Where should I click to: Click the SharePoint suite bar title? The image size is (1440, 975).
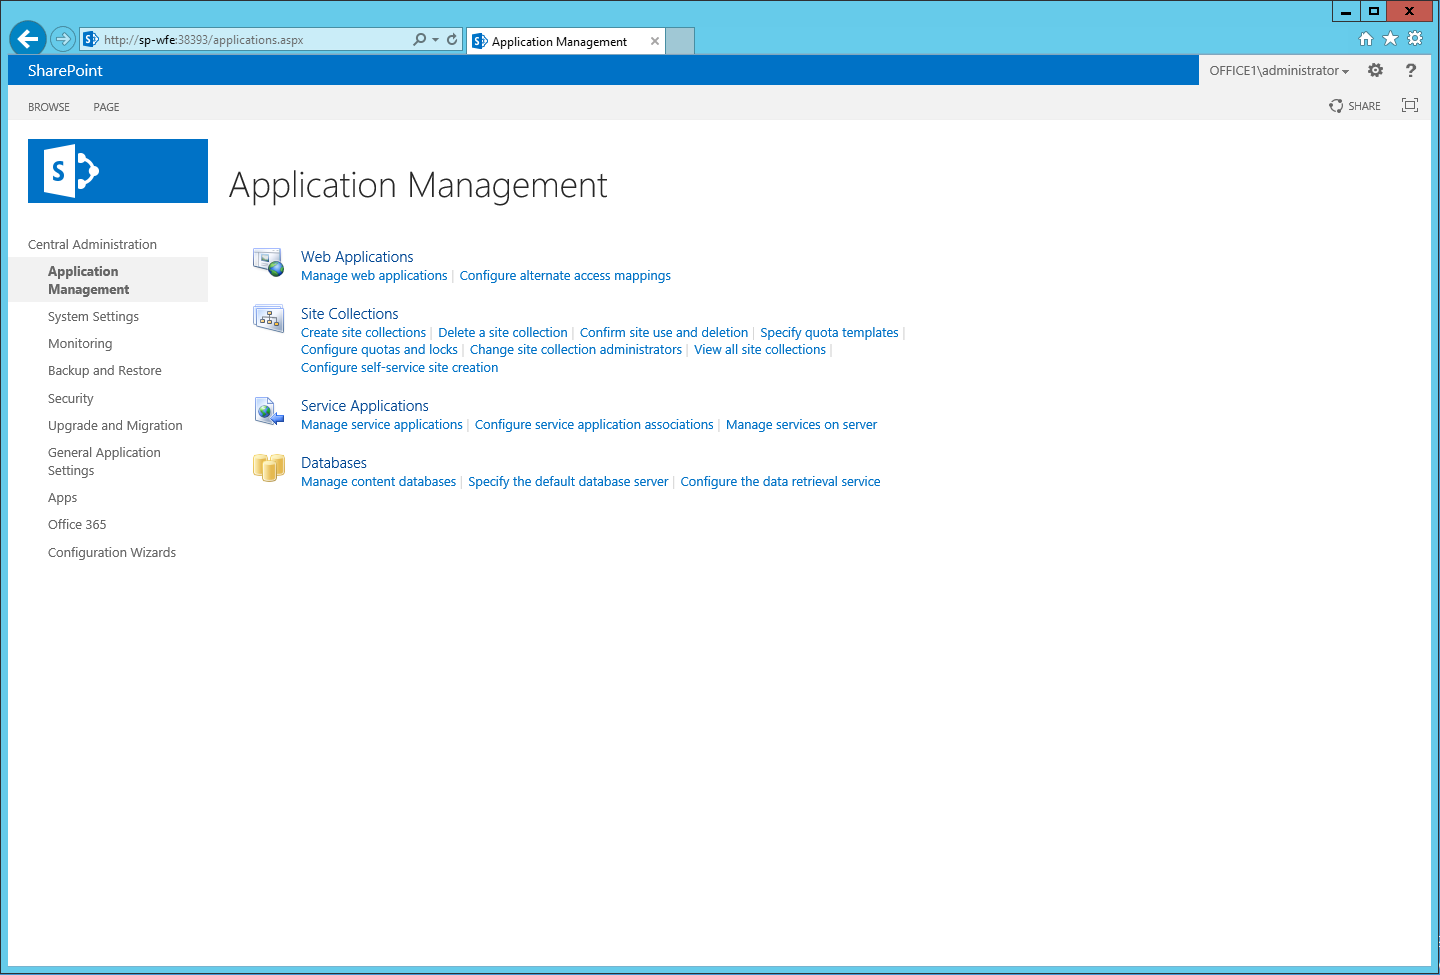65,70
